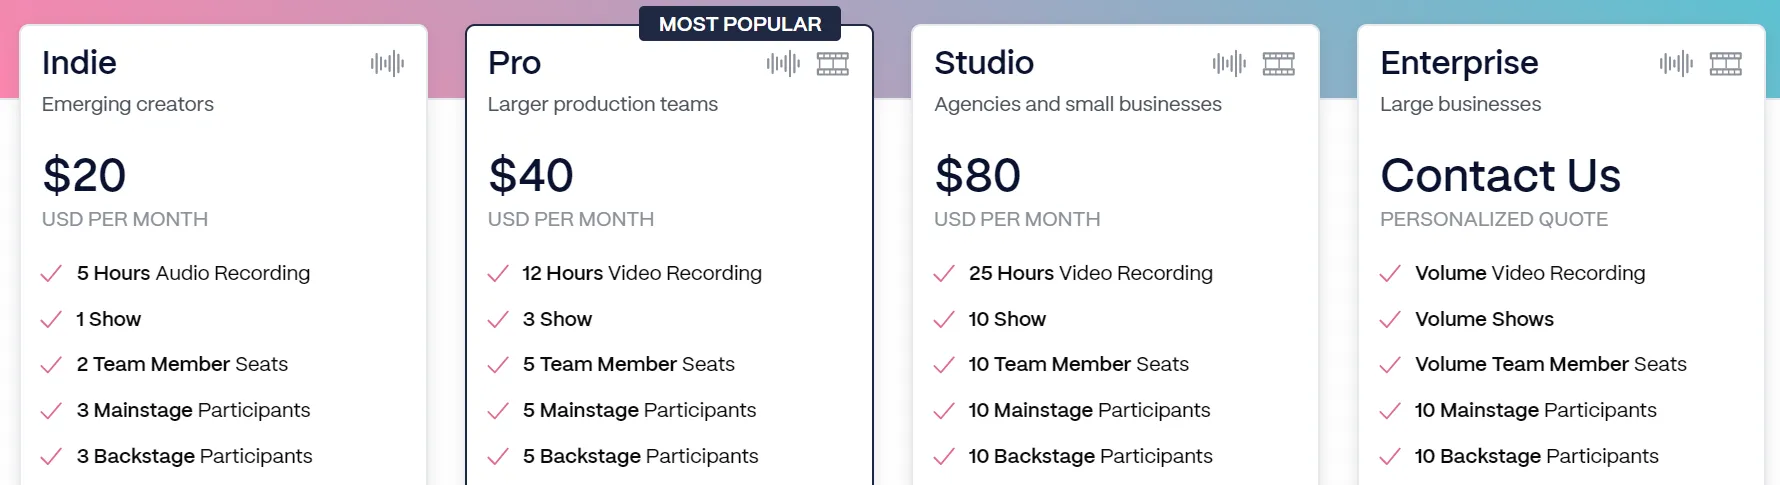Image resolution: width=1780 pixels, height=485 pixels.
Task: Click the Contact Us heading
Action: pos(1500,176)
